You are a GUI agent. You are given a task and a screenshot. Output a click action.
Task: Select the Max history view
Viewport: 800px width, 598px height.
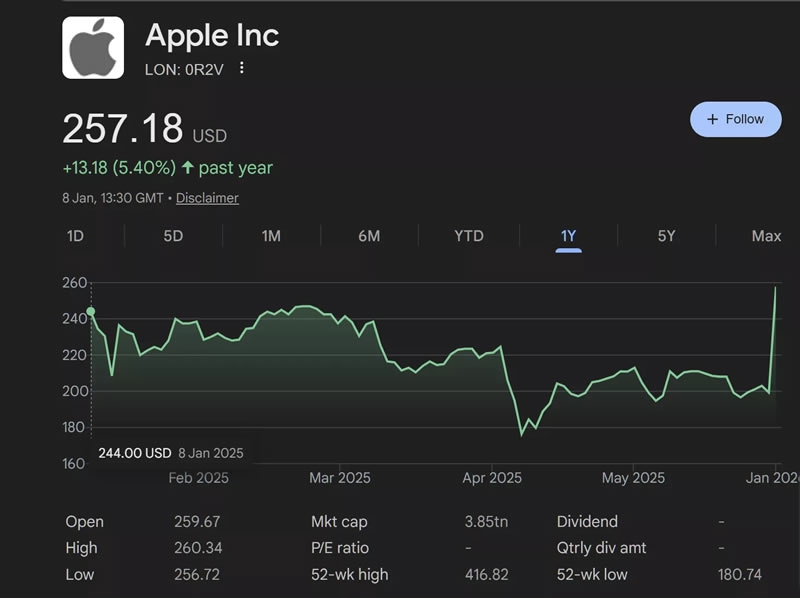(765, 236)
